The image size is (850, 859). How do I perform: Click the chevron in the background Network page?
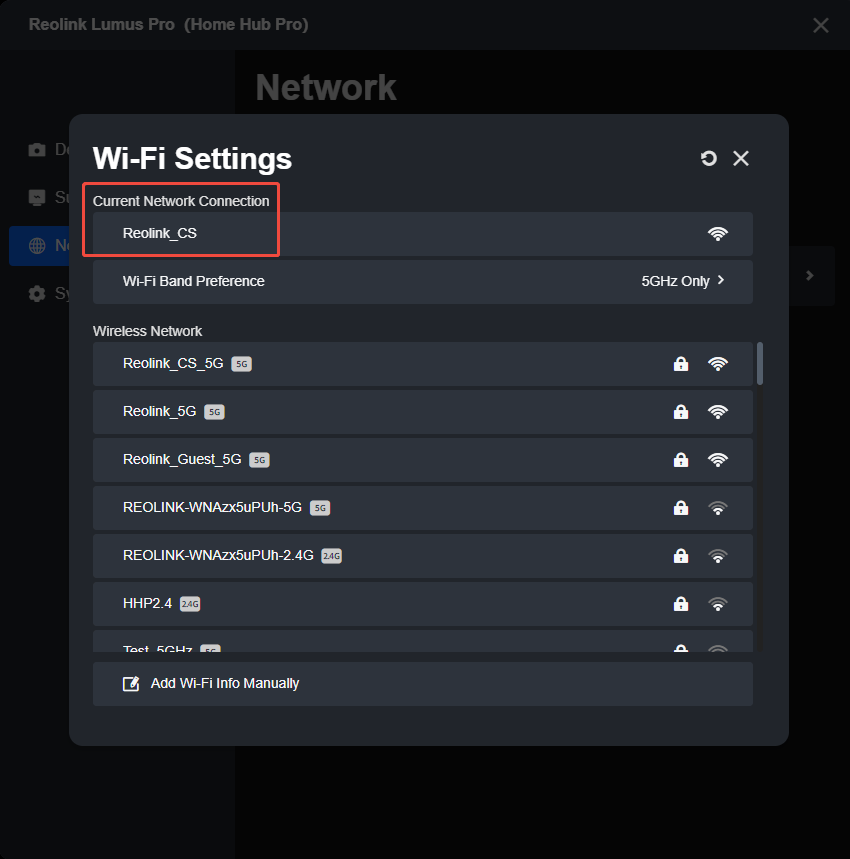tap(809, 276)
